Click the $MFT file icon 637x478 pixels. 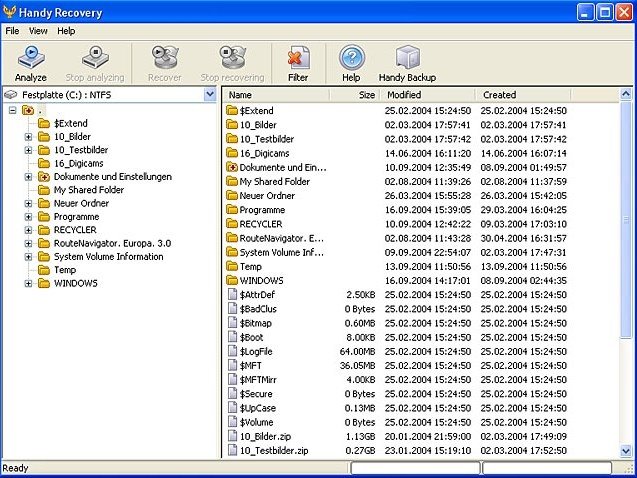(232, 366)
